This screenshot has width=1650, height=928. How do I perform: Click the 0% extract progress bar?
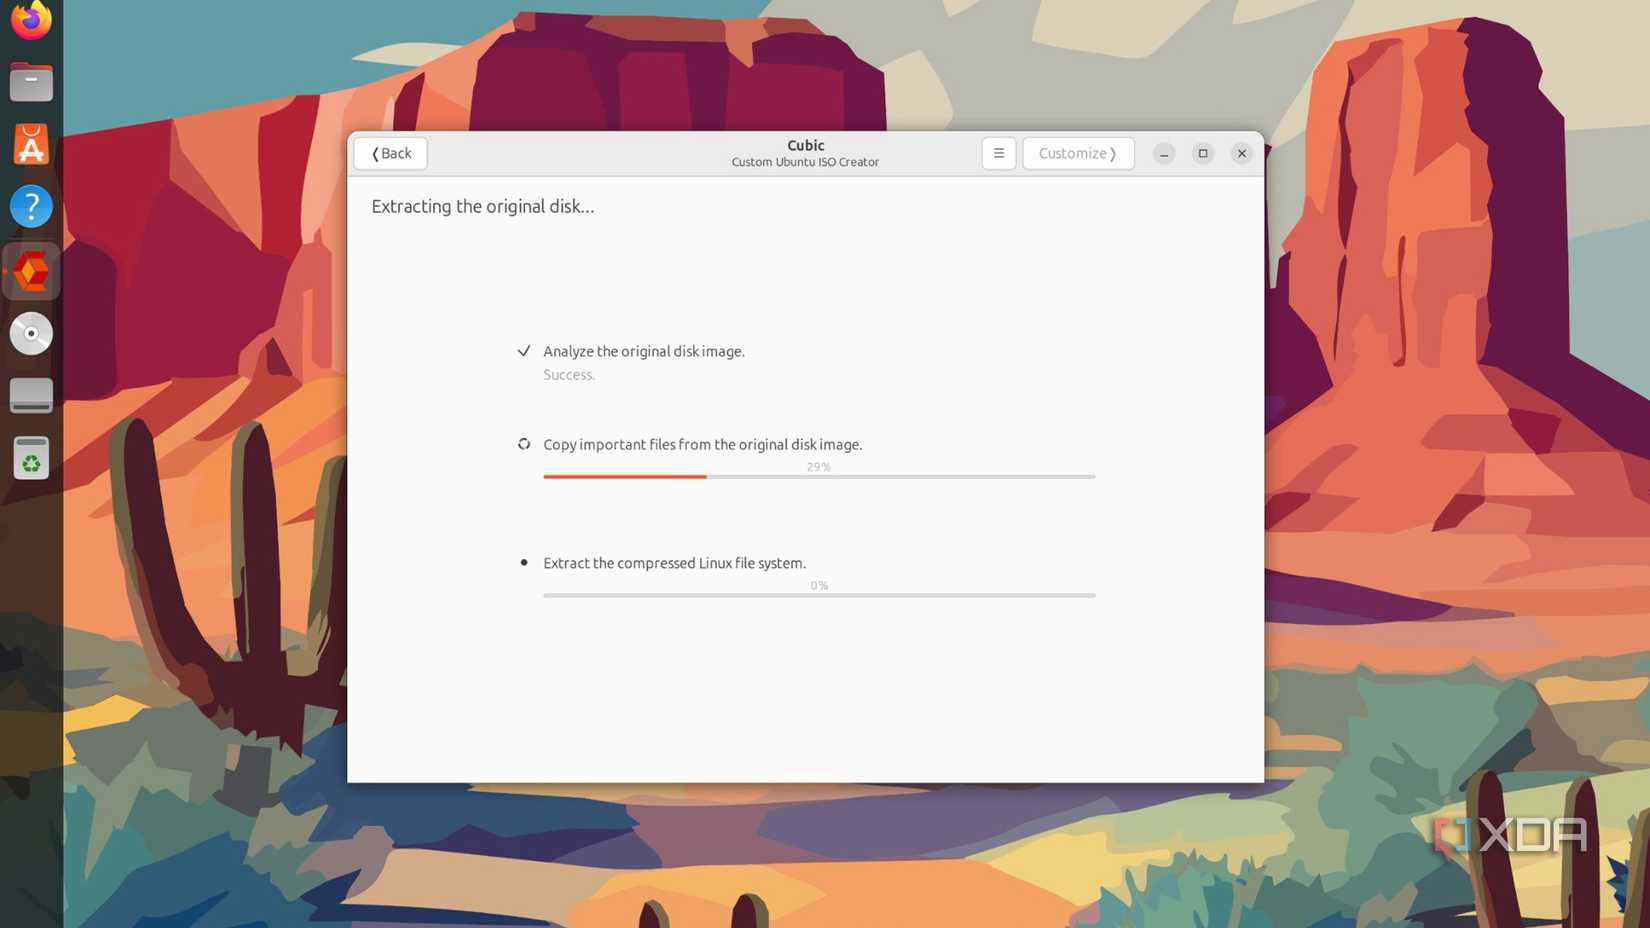tap(818, 595)
